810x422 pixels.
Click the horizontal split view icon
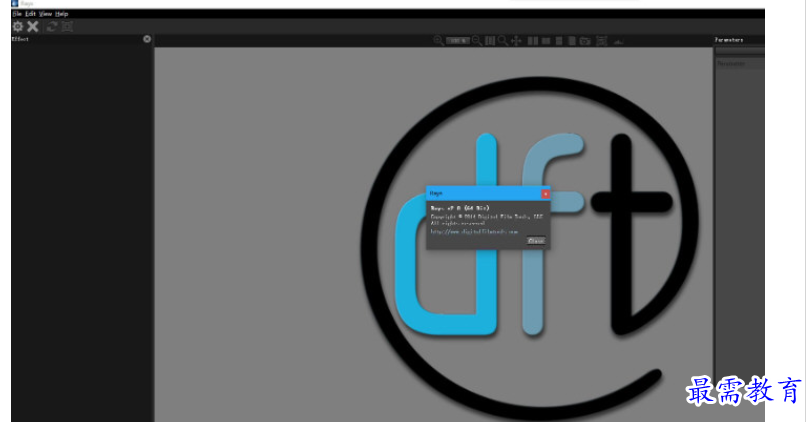tap(559, 40)
